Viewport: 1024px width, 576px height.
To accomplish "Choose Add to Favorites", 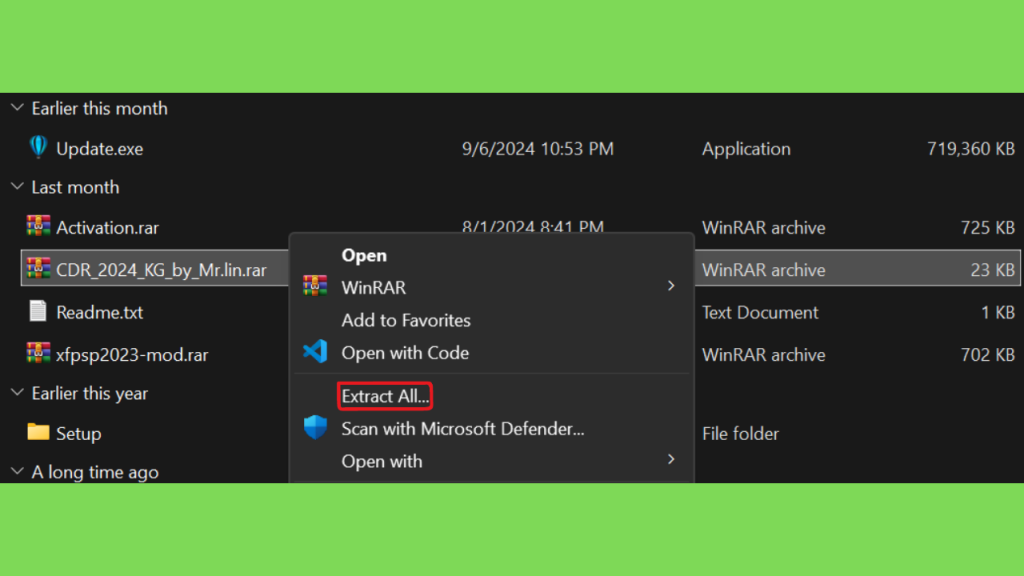I will pos(406,320).
